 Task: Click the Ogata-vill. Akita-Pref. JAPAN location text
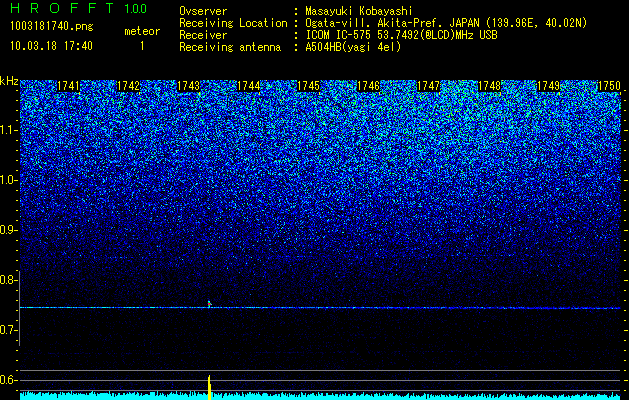tap(446, 23)
